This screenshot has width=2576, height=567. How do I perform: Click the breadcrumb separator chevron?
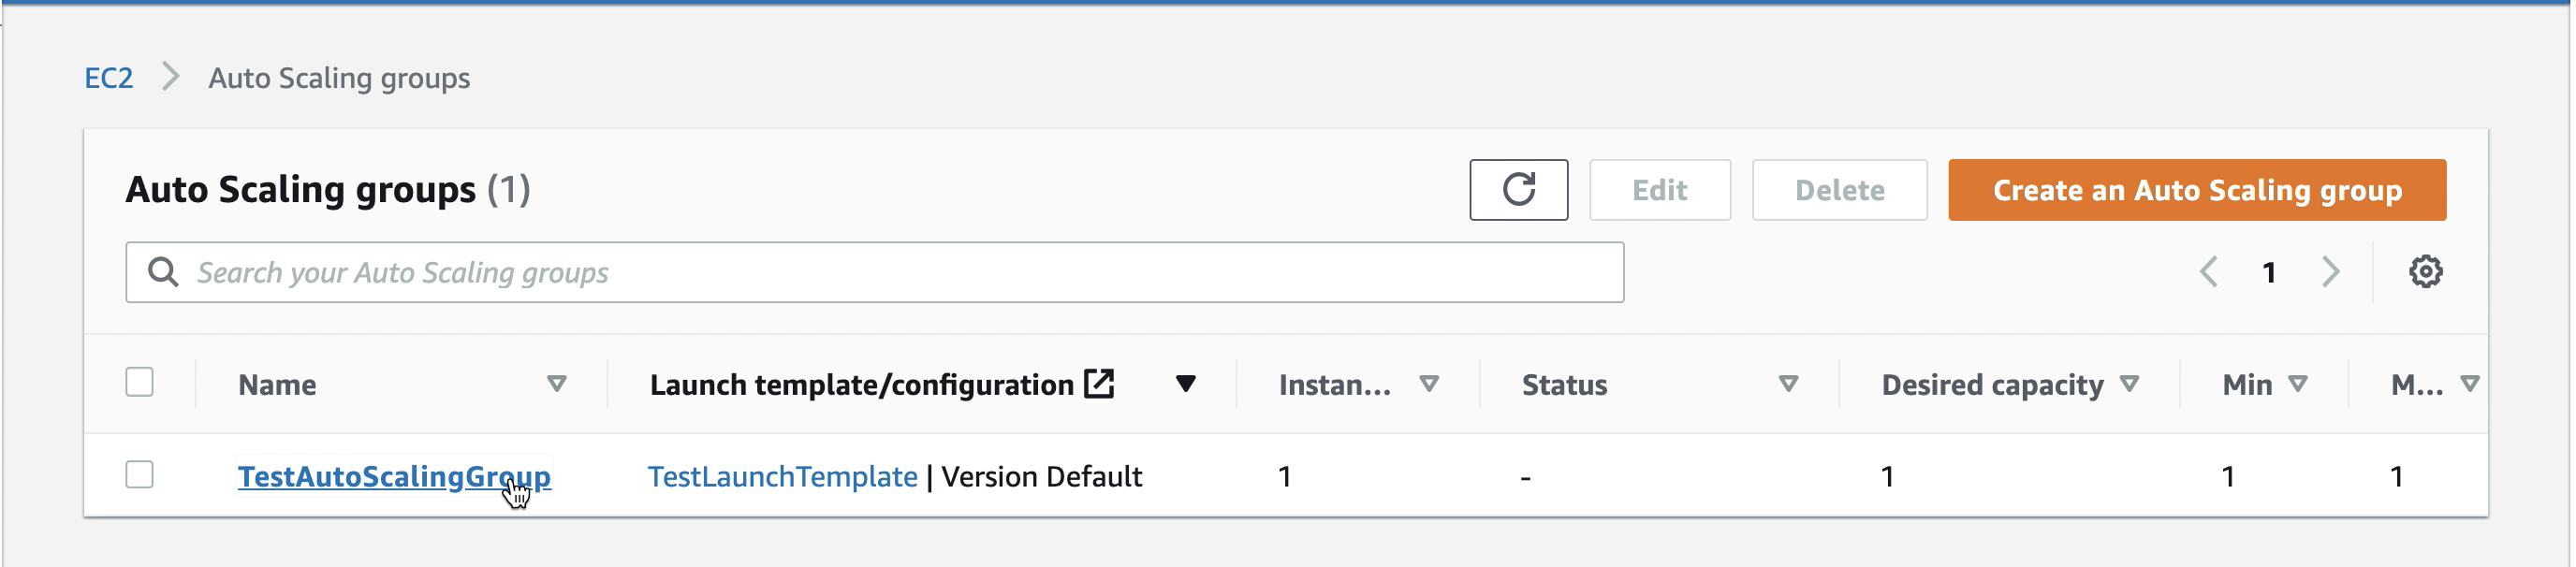click(171, 77)
